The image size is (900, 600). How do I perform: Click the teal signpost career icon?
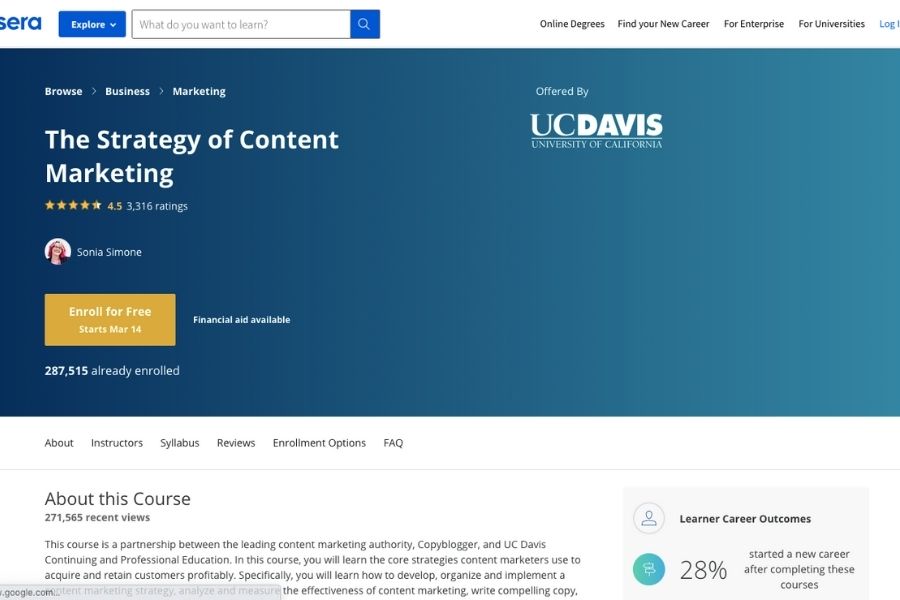coord(649,569)
